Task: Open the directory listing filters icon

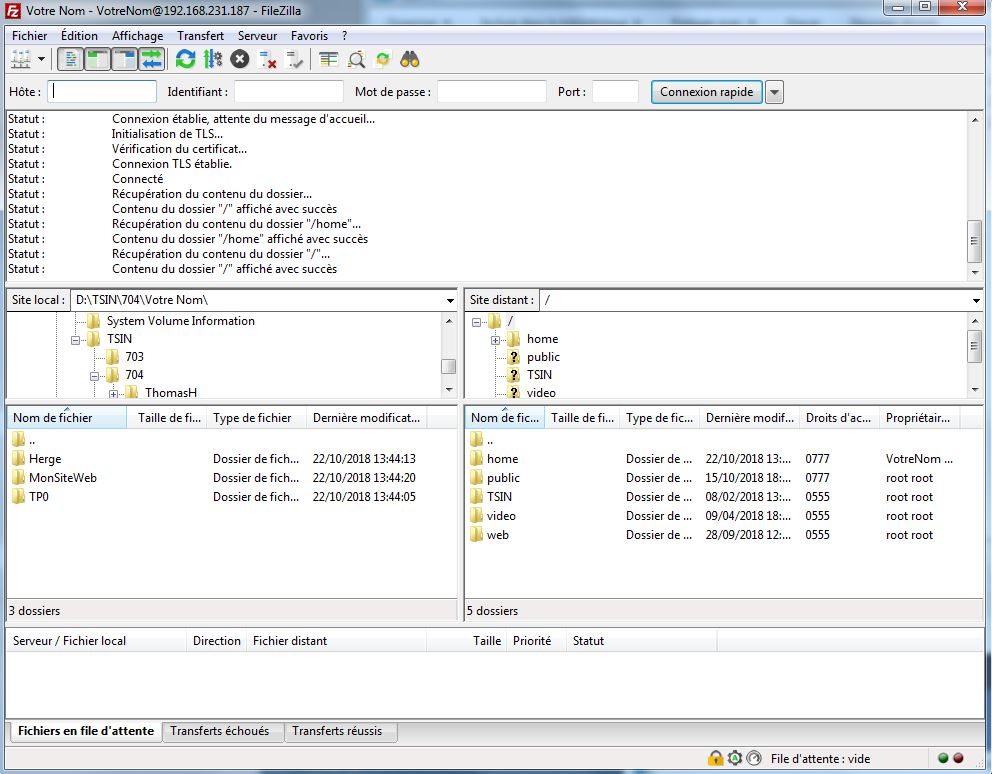Action: click(x=329, y=60)
